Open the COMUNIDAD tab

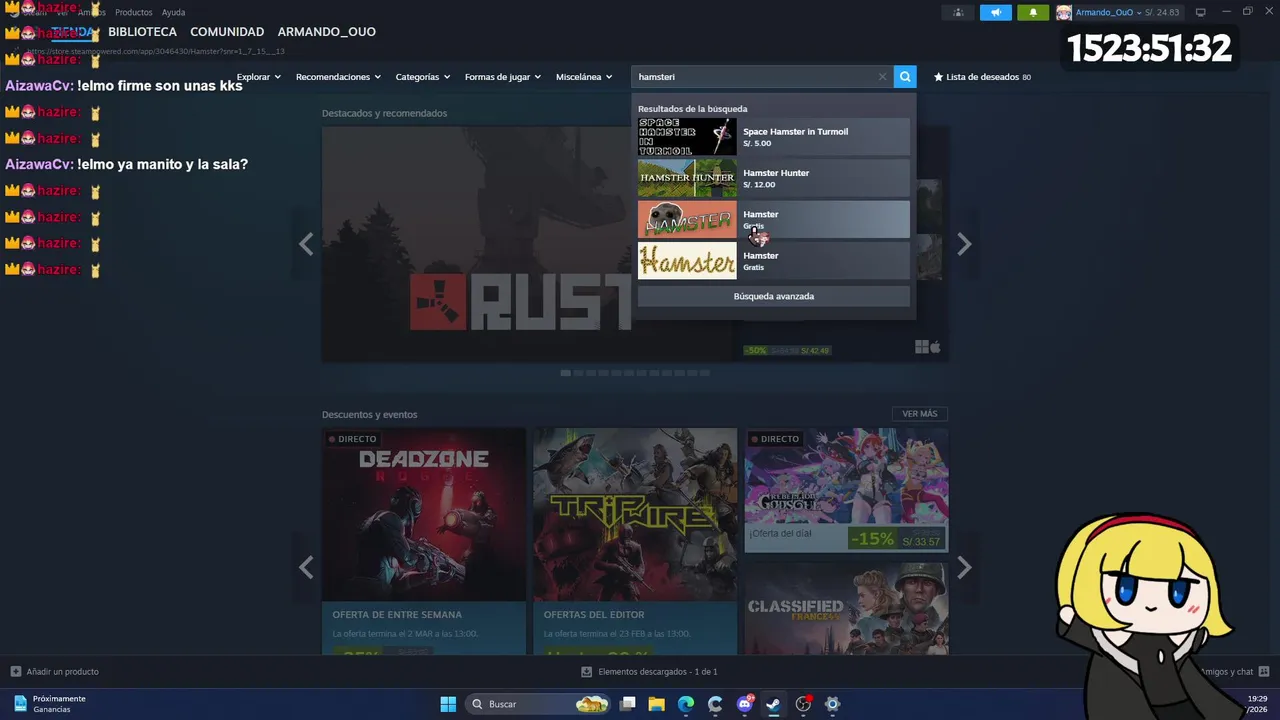tap(227, 32)
